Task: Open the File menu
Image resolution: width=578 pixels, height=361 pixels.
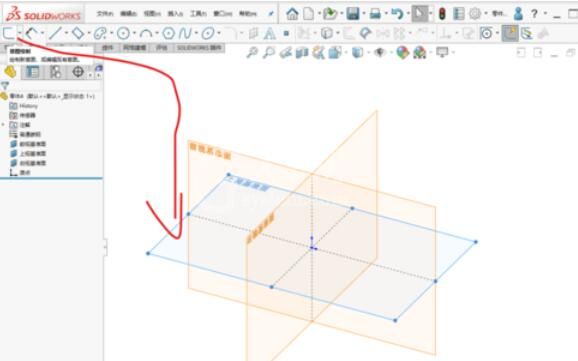Action: pyautogui.click(x=105, y=14)
